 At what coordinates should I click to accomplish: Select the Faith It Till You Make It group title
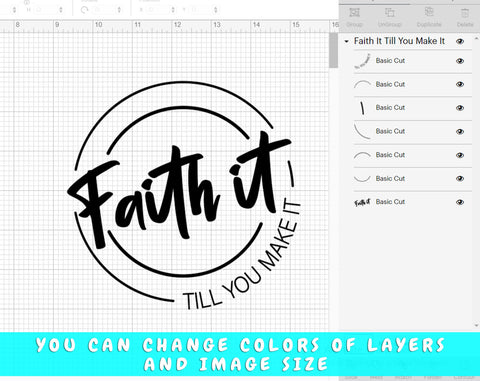tap(399, 41)
